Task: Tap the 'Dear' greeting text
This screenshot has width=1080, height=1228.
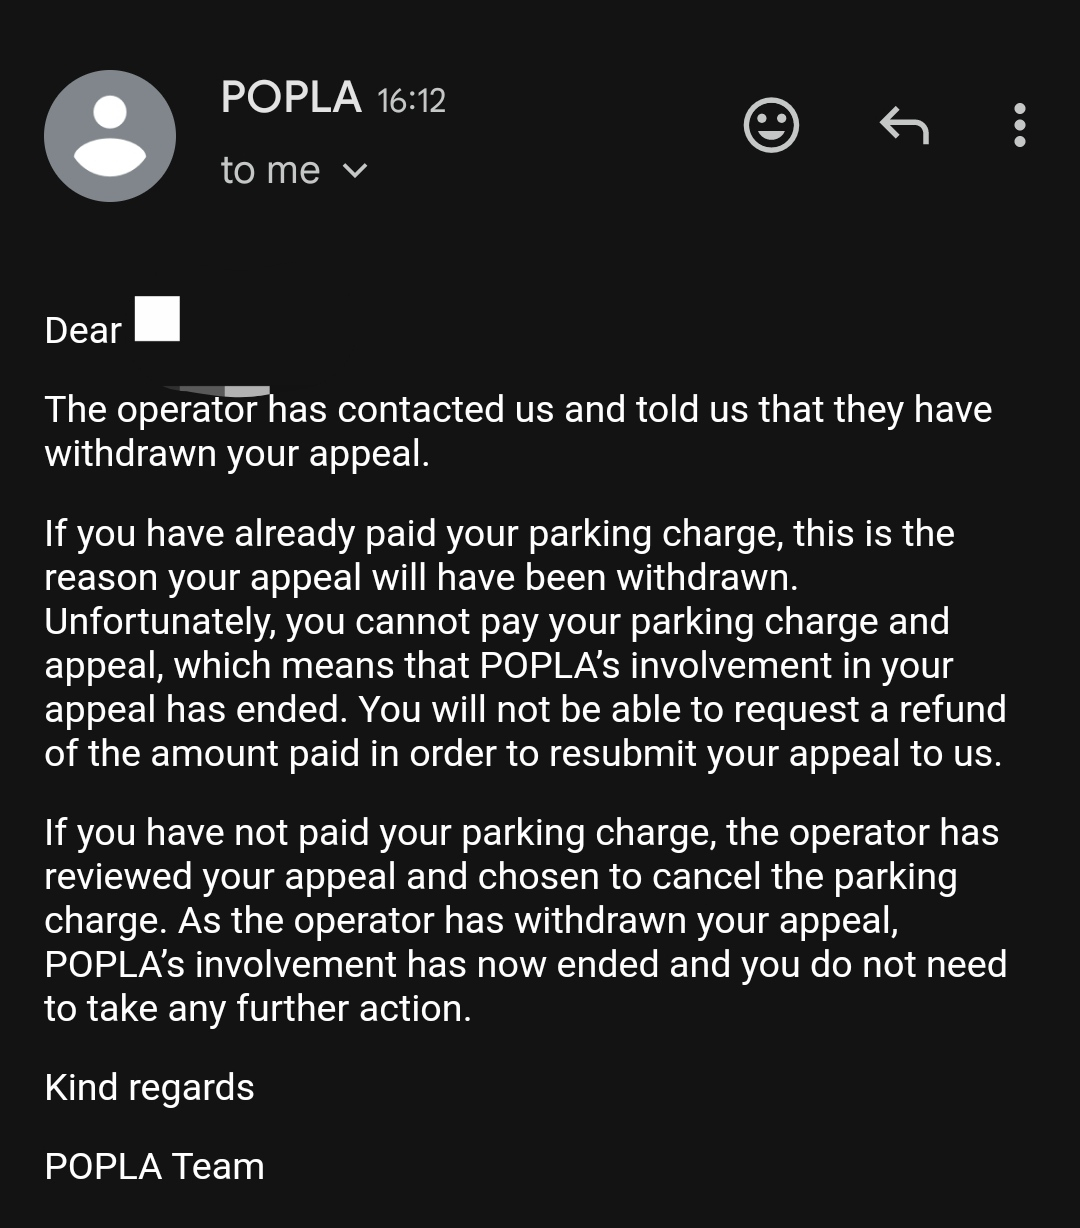Action: (x=83, y=330)
